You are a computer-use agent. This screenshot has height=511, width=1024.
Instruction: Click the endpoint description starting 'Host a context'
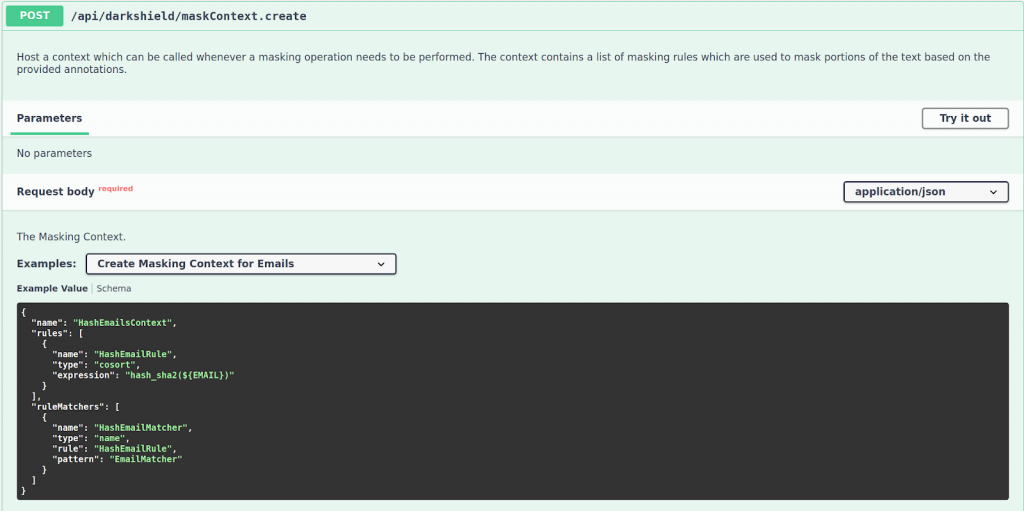[x=504, y=63]
